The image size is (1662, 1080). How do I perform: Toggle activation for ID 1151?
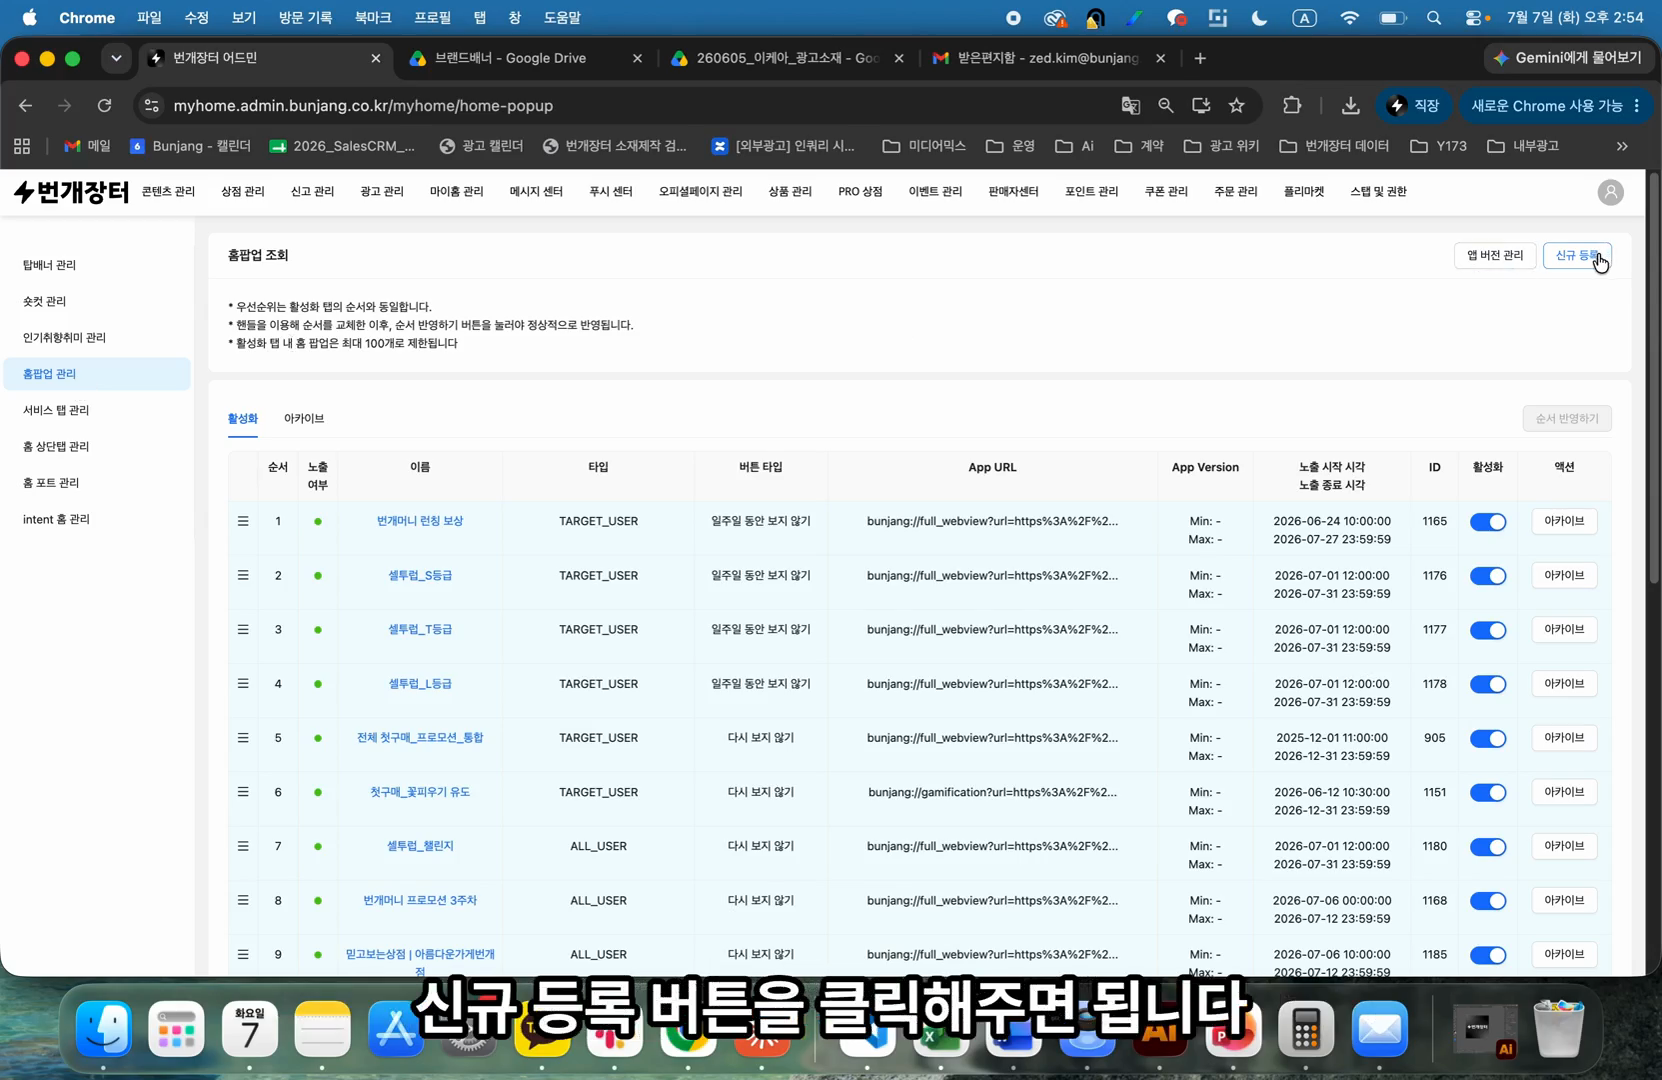(x=1488, y=793)
